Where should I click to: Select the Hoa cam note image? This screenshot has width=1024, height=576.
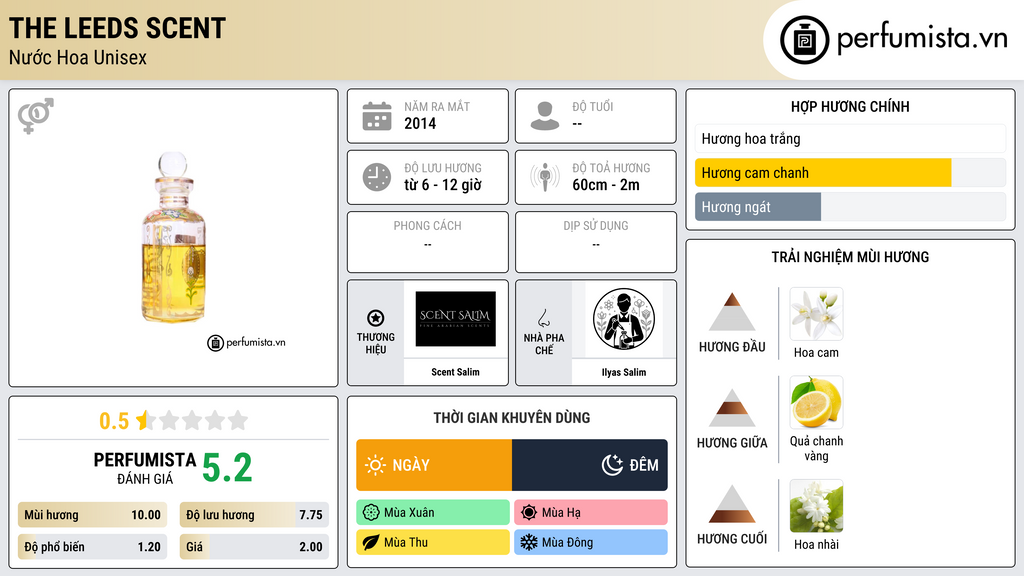(x=816, y=314)
